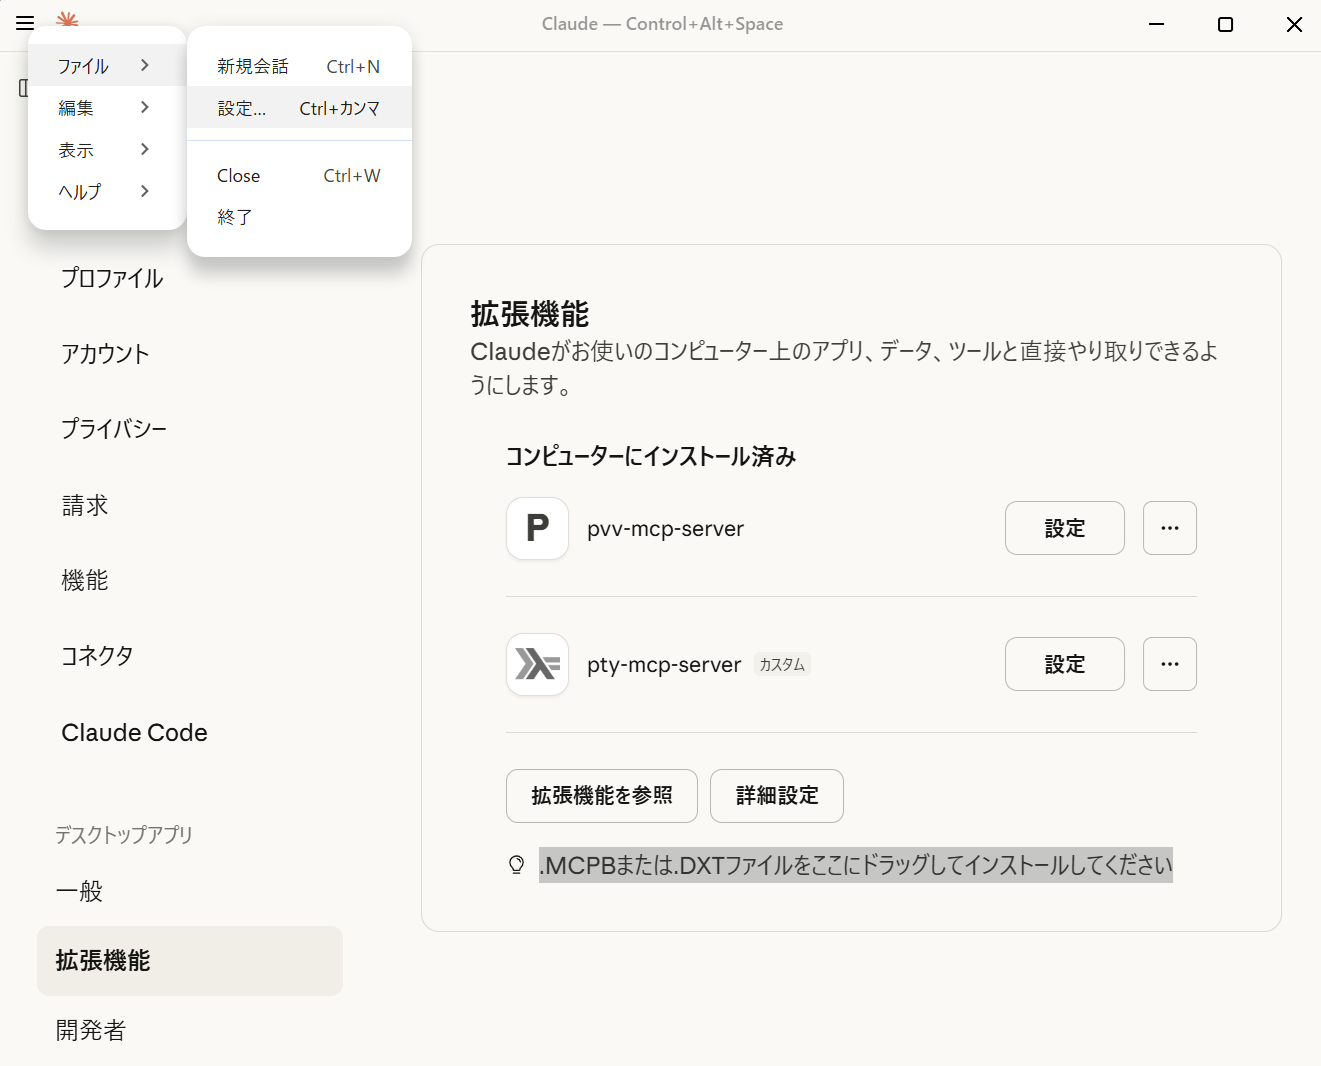This screenshot has width=1321, height=1066.
Task: Click the "P" icon of pvv-mcp-server
Action: (x=537, y=528)
